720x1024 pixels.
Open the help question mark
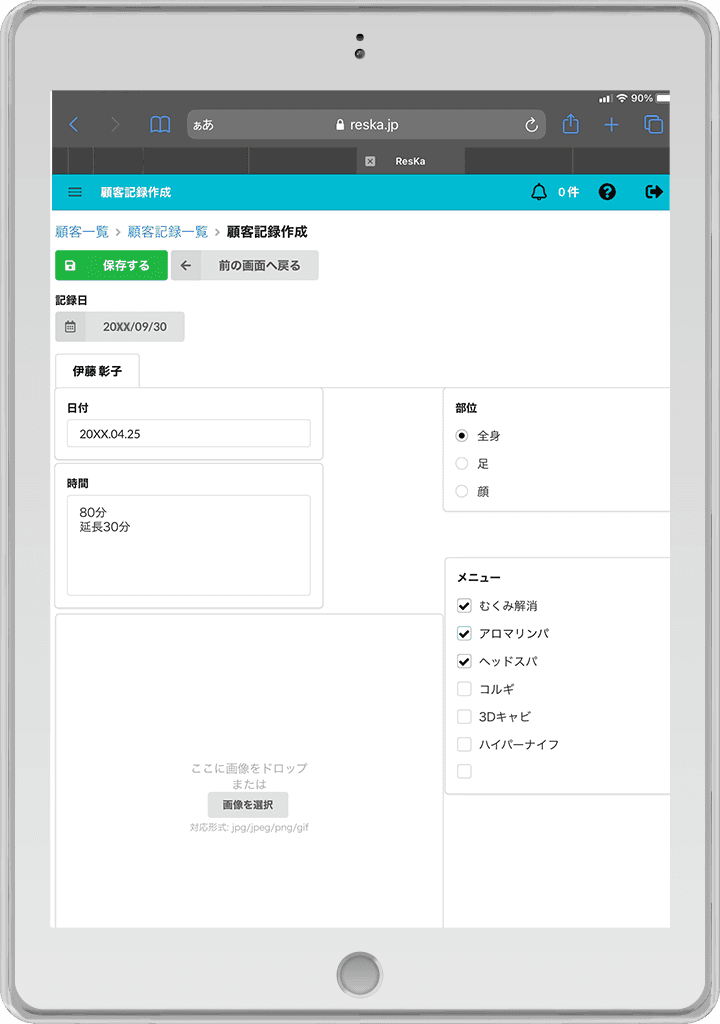[x=607, y=192]
